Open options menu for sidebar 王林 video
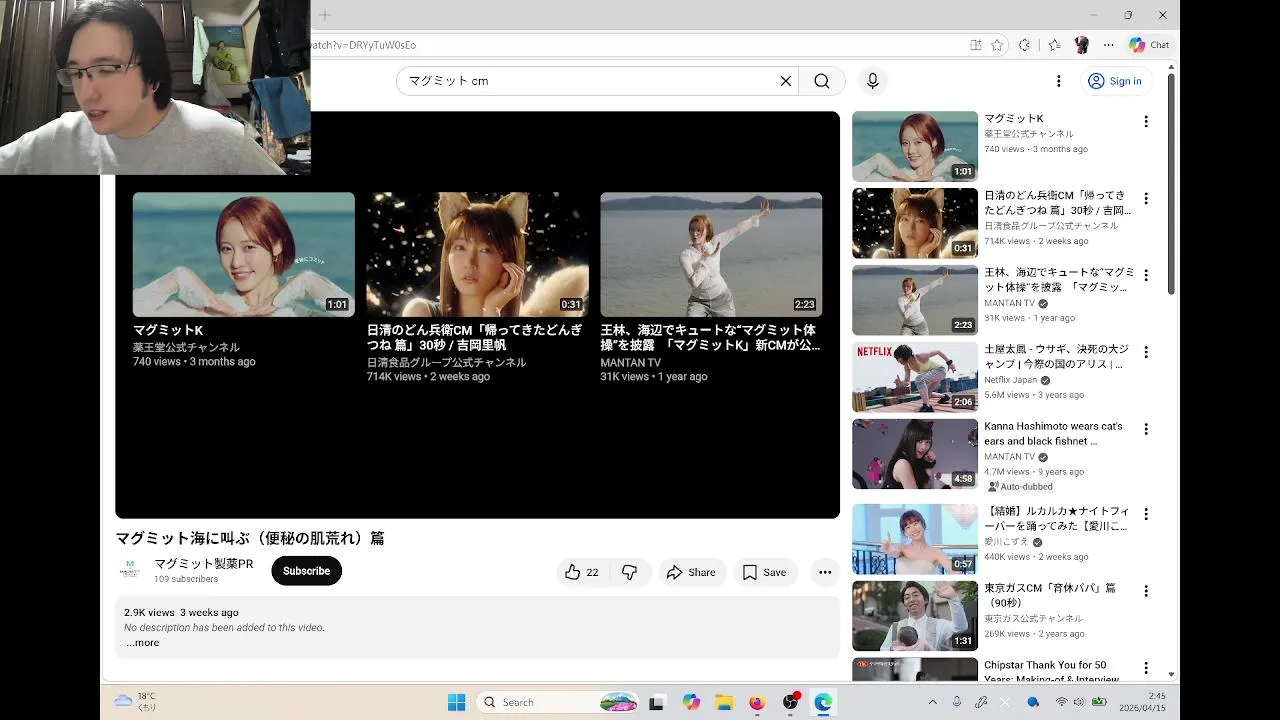This screenshot has height=720, width=1280. click(1146, 275)
